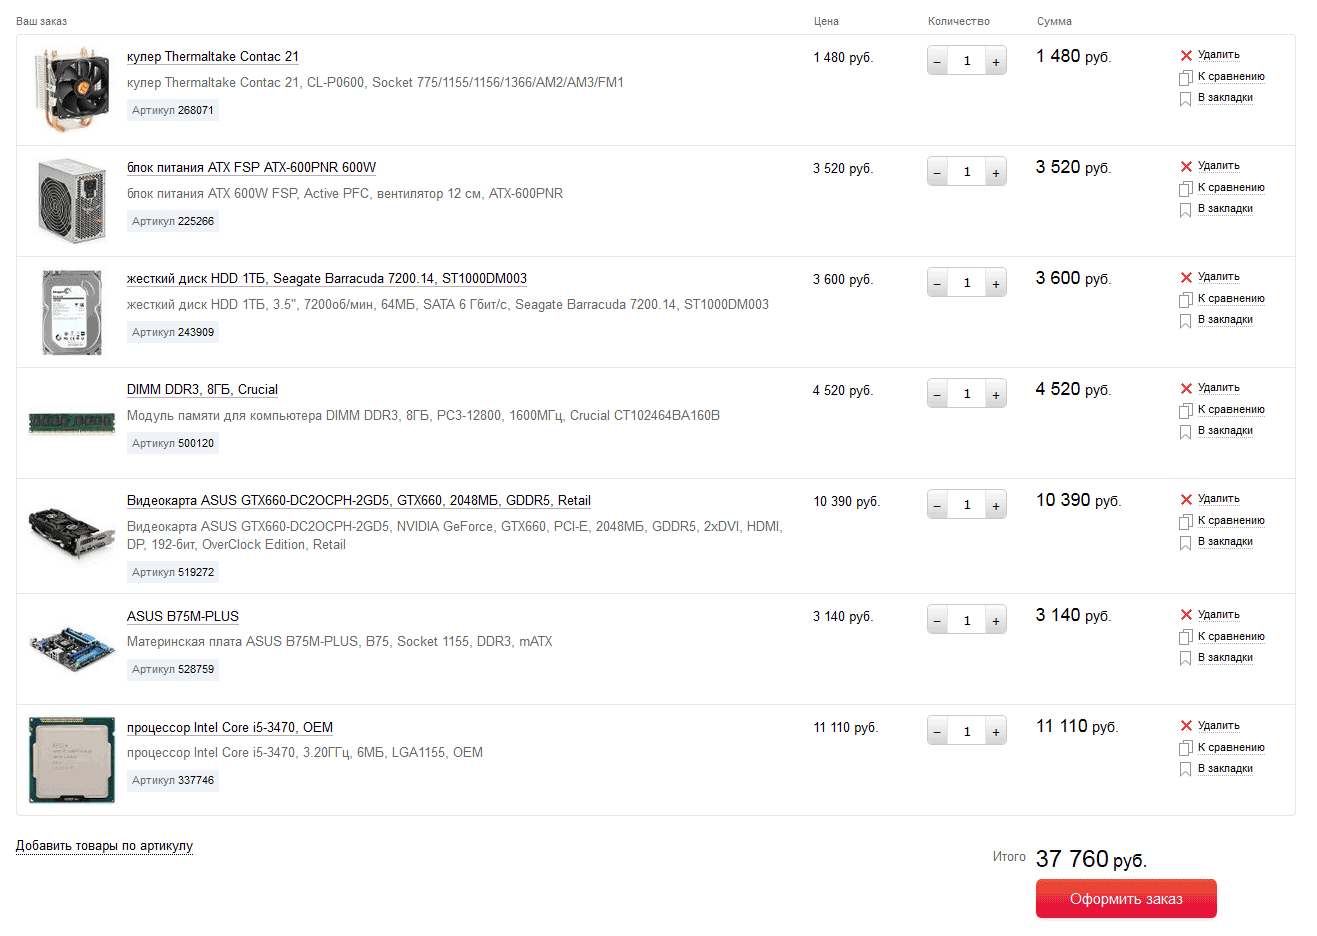The image size is (1317, 936).
Task: Delete the Thermaltake Contac 21 cooler
Action: click(x=1217, y=55)
